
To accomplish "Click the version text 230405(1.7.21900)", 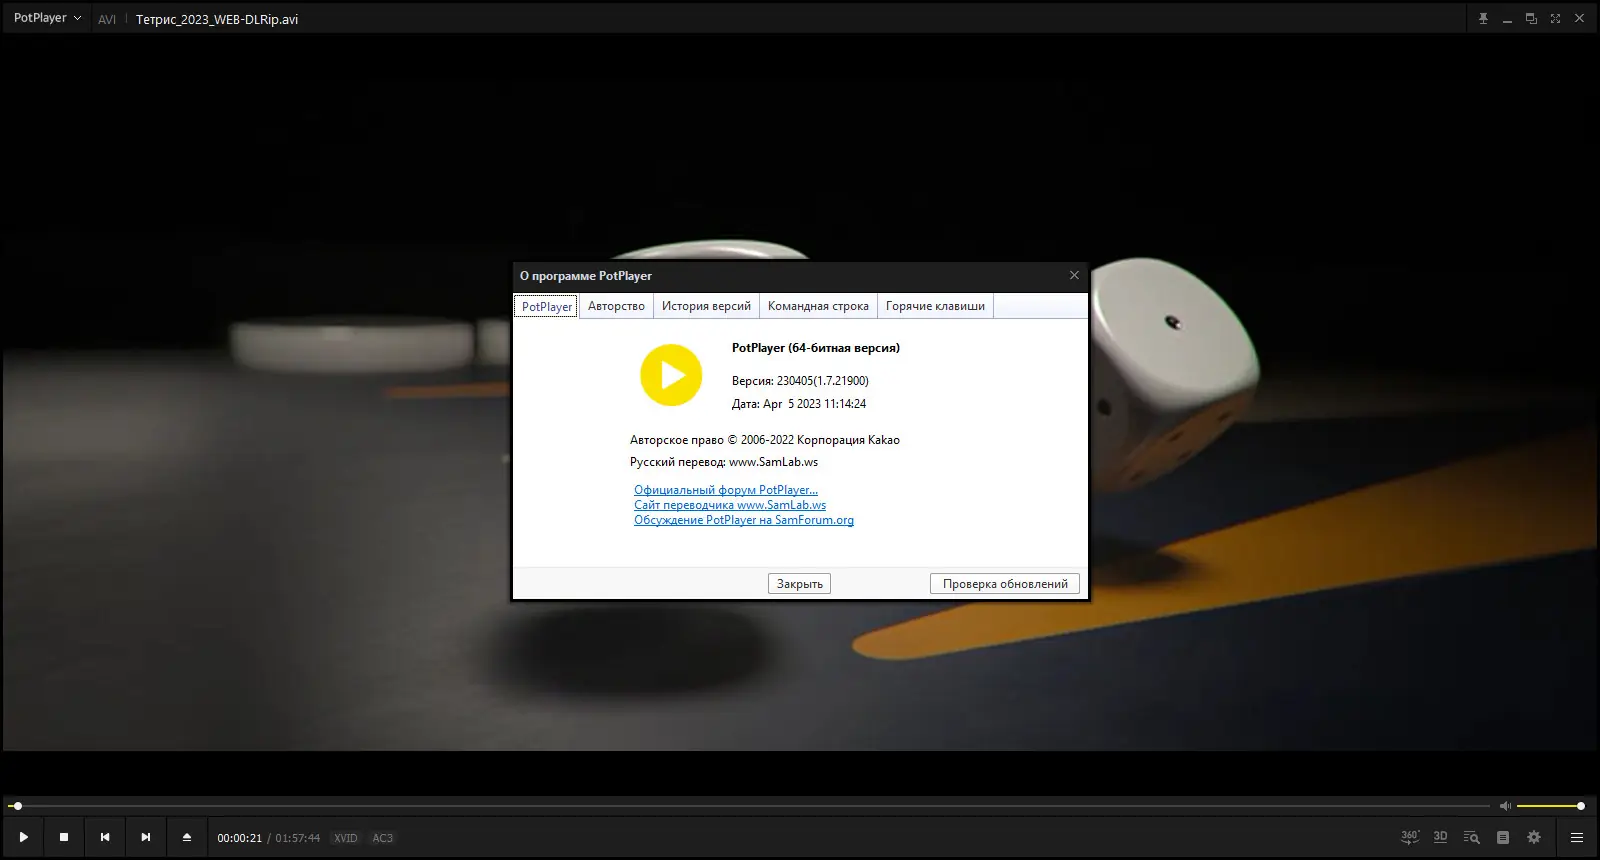I will coord(823,381).
